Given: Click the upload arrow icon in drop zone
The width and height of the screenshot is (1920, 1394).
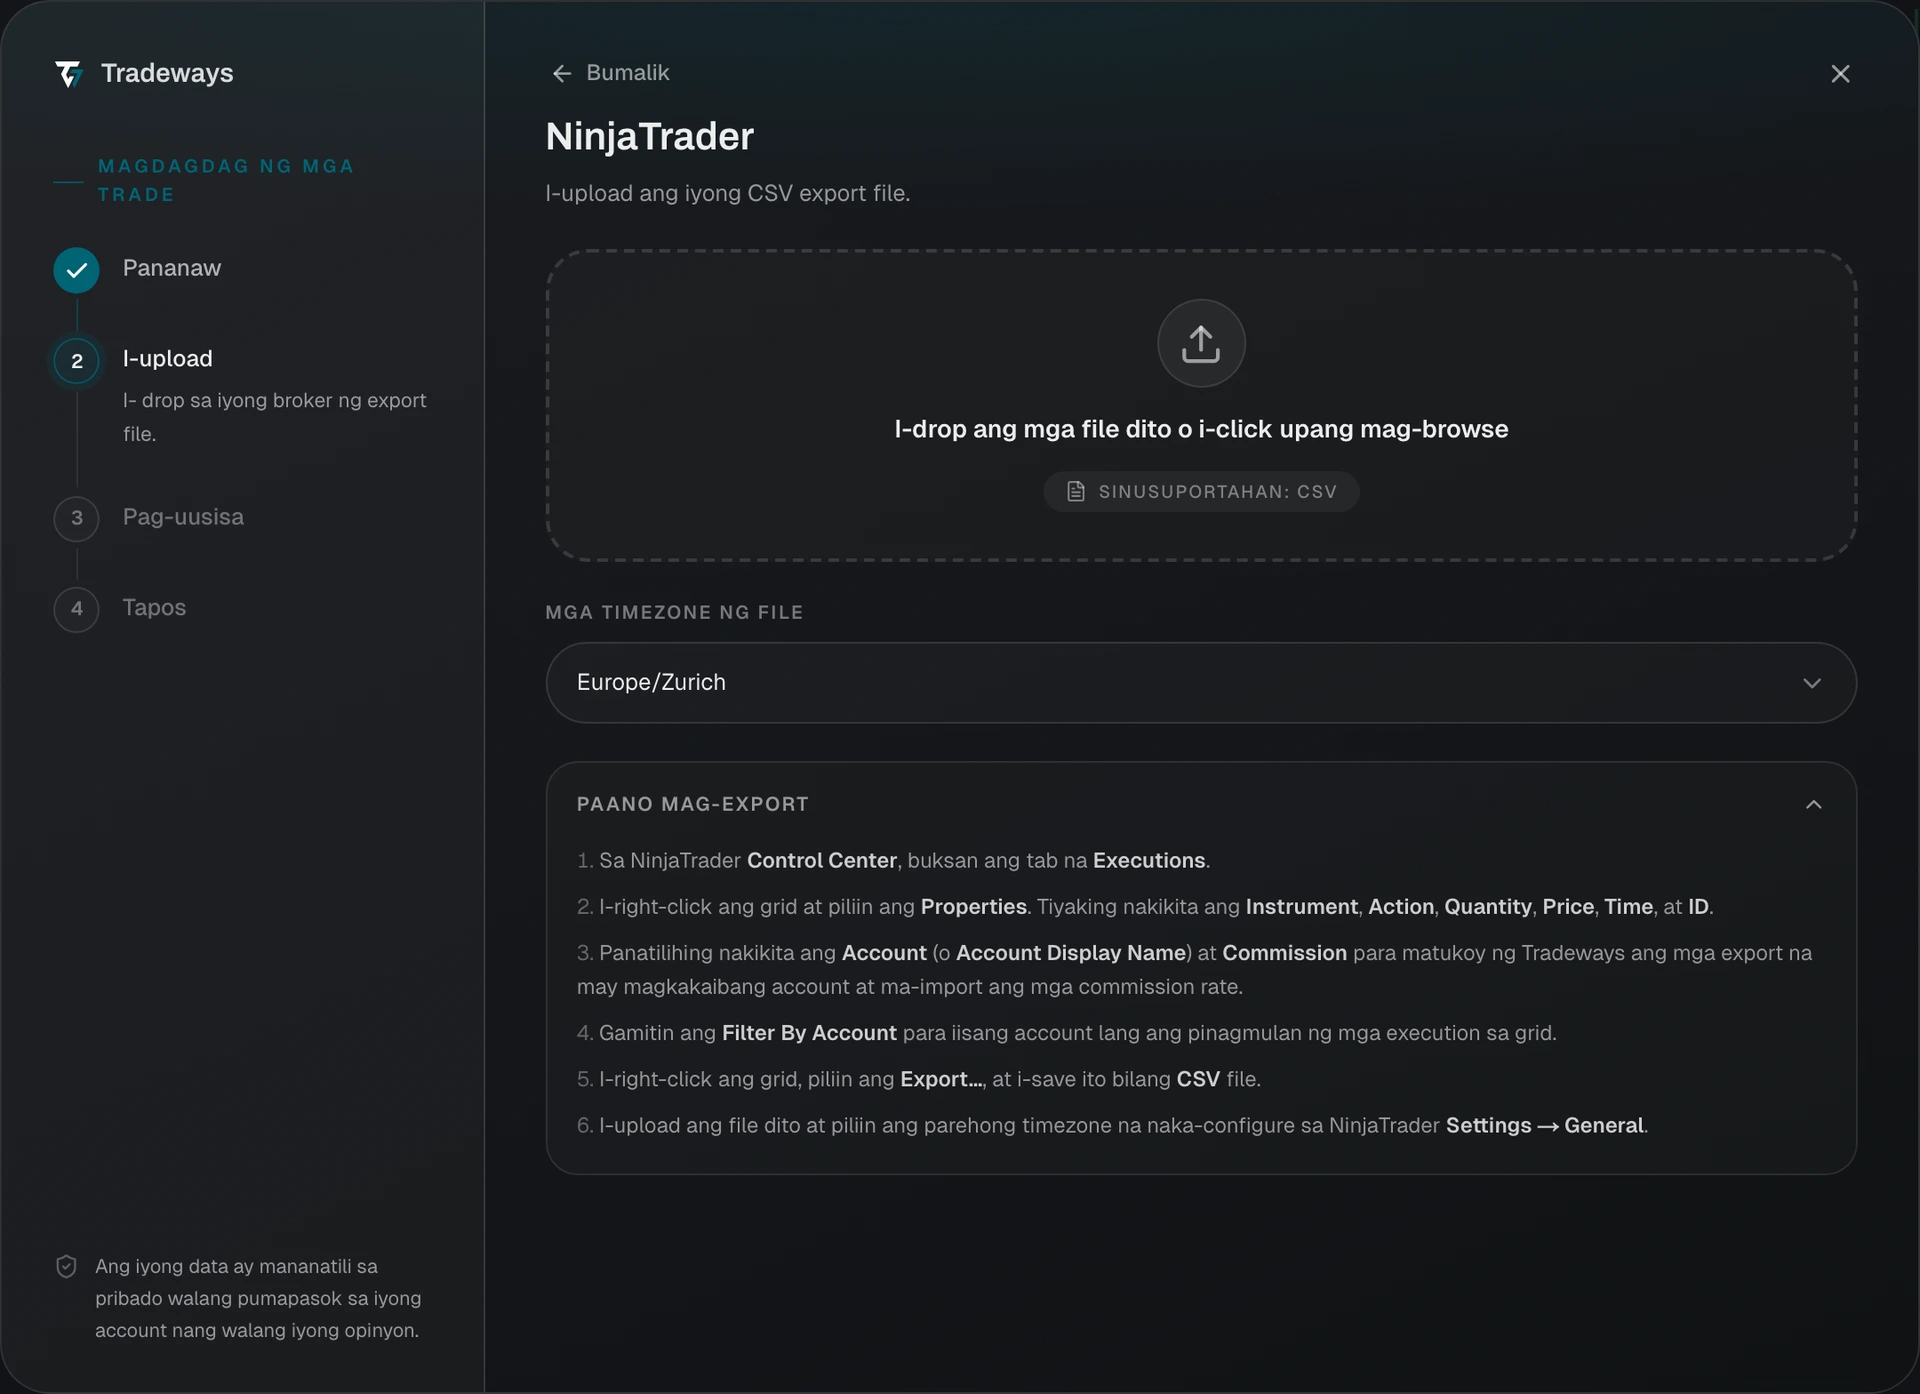Looking at the screenshot, I should 1201,343.
